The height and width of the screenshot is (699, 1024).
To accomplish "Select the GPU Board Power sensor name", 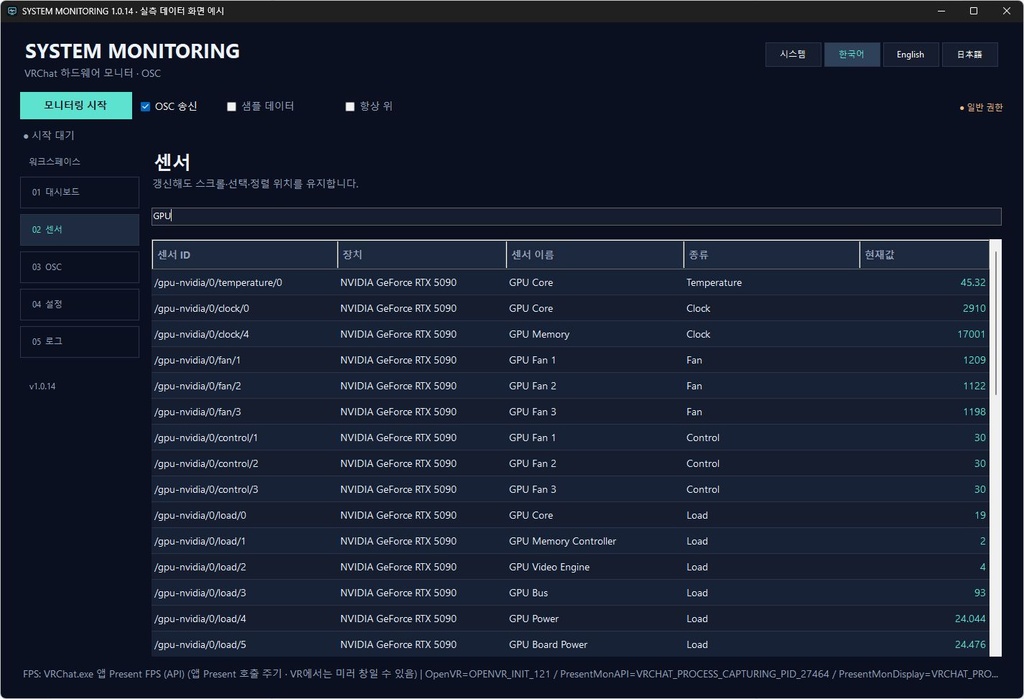I will coord(548,645).
